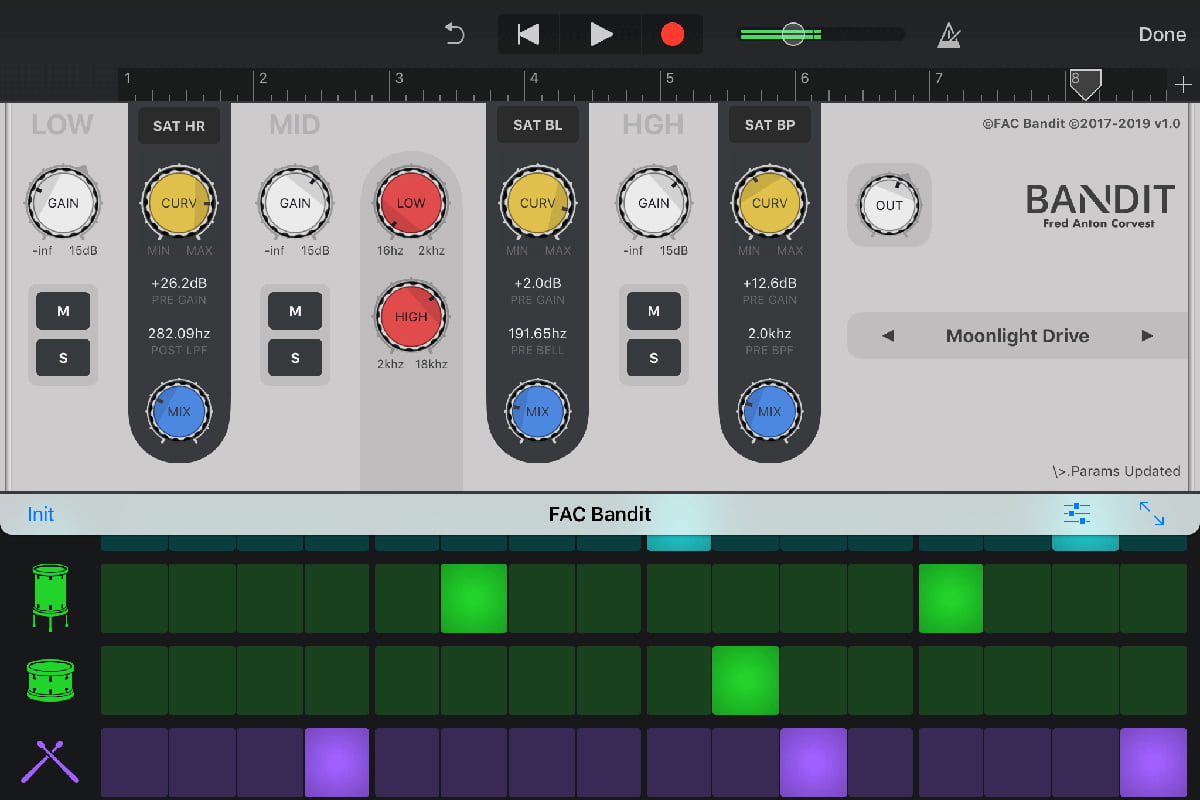The width and height of the screenshot is (1200, 800).
Task: Mute the LOW band with M
Action: 63,311
